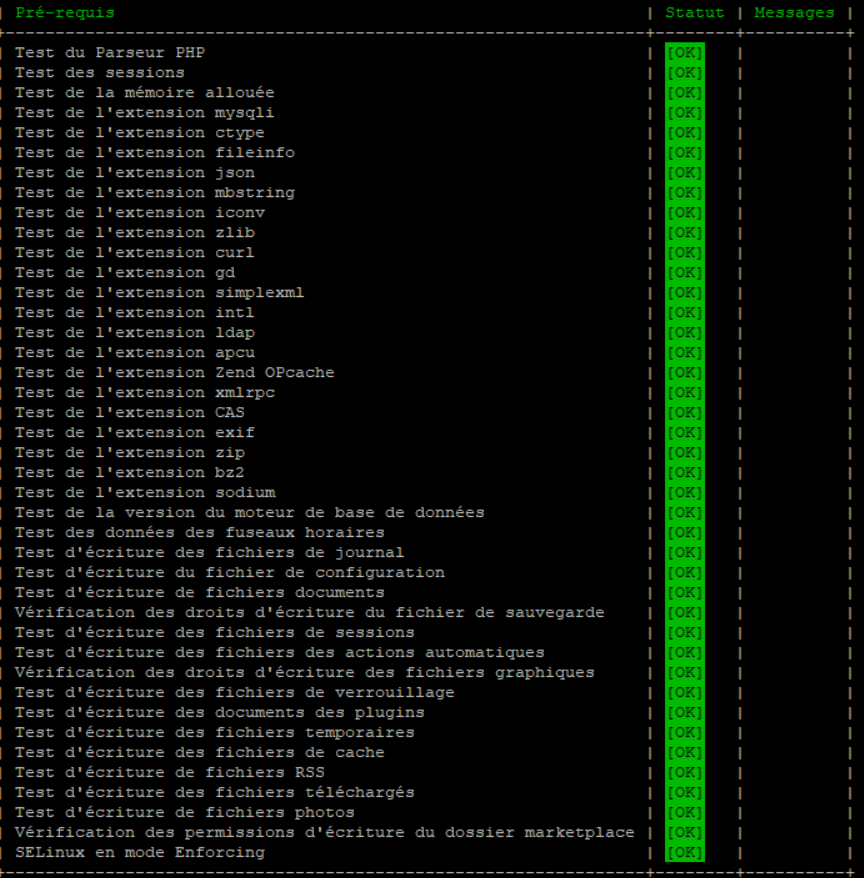Select 'Test d'écriture des fichiers de verrouillage'
The image size is (864, 878).
(235, 693)
